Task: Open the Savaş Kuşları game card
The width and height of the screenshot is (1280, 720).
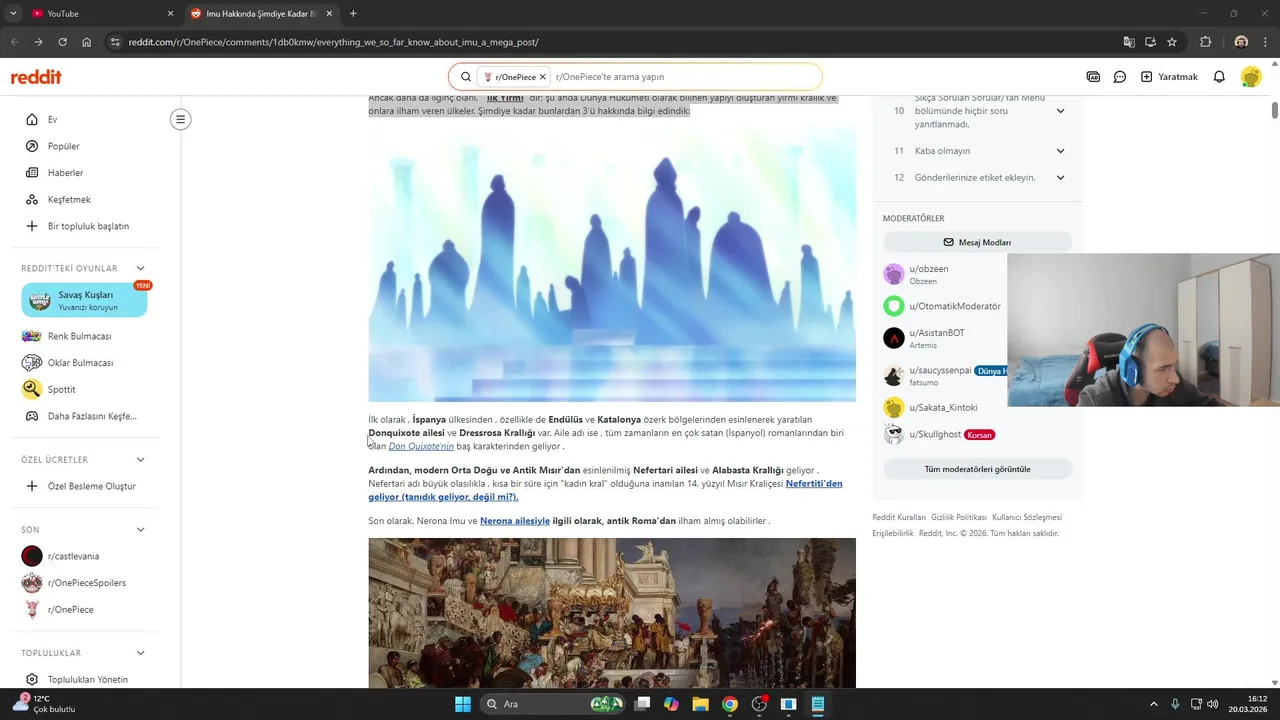Action: click(84, 300)
